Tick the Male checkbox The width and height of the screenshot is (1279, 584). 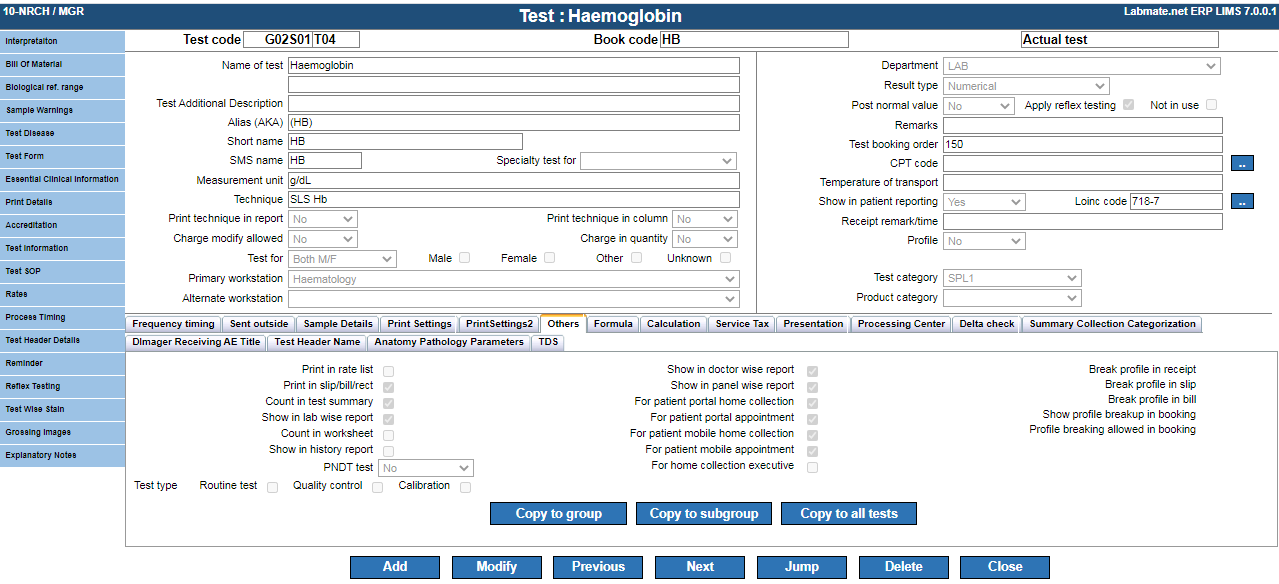point(465,258)
